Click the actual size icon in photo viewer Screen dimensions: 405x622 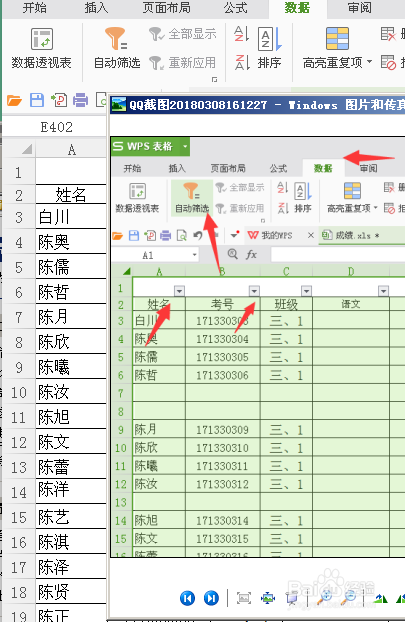[268, 598]
